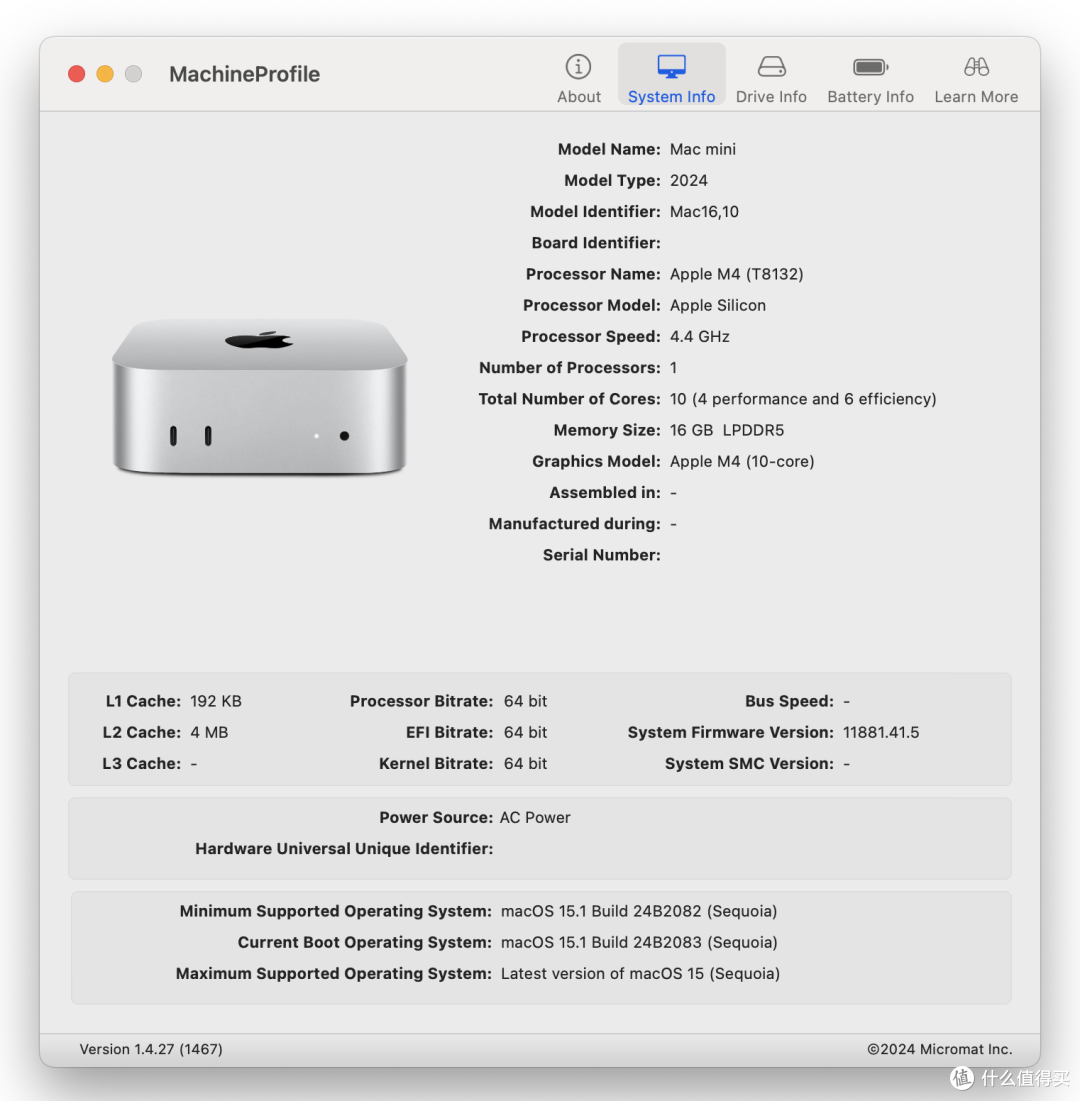
Task: Click the 'Manufactured during:' label
Action: (x=574, y=524)
